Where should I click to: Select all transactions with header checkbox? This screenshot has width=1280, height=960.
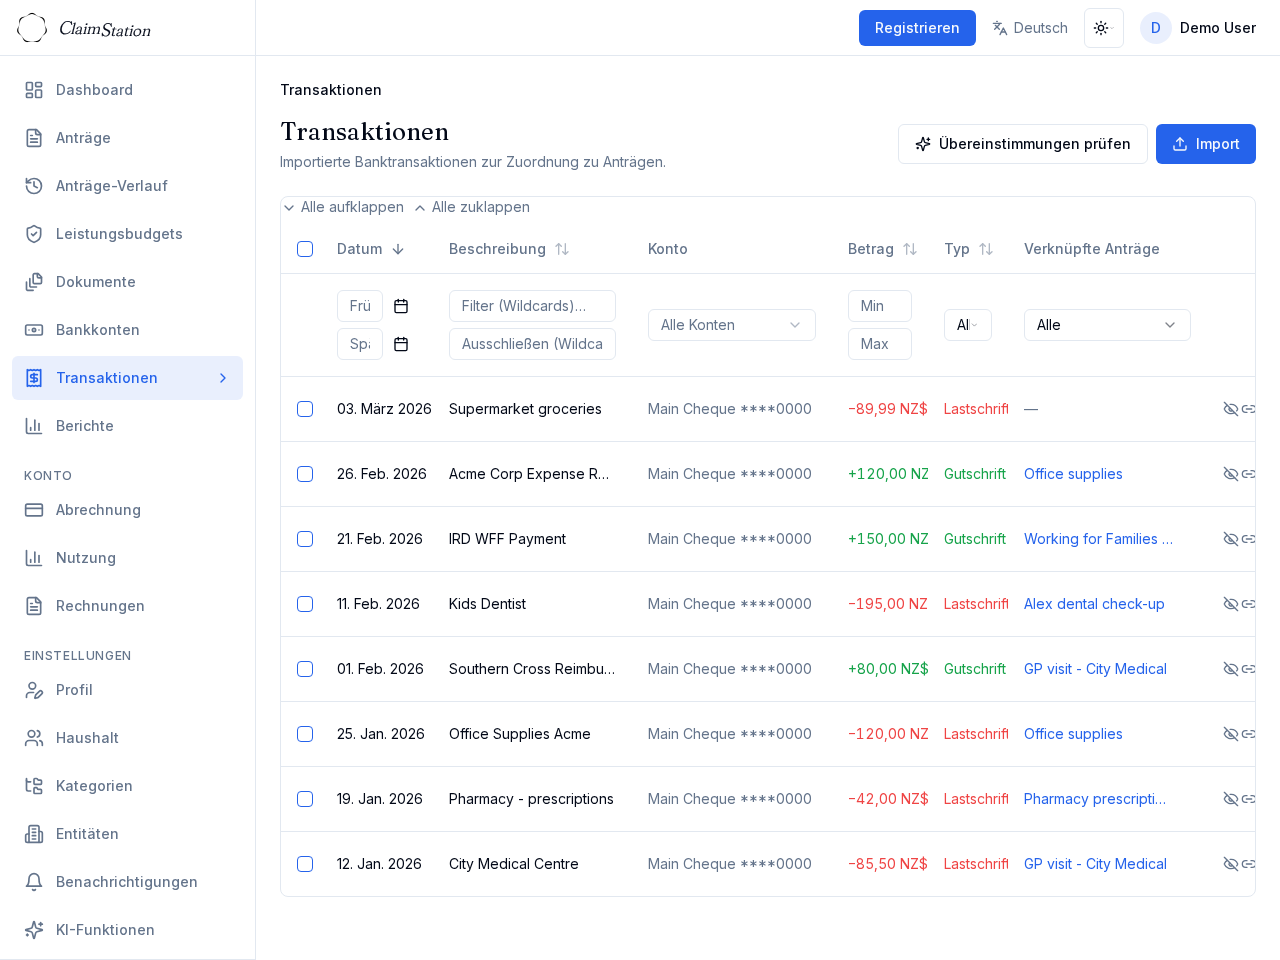pyautogui.click(x=305, y=249)
